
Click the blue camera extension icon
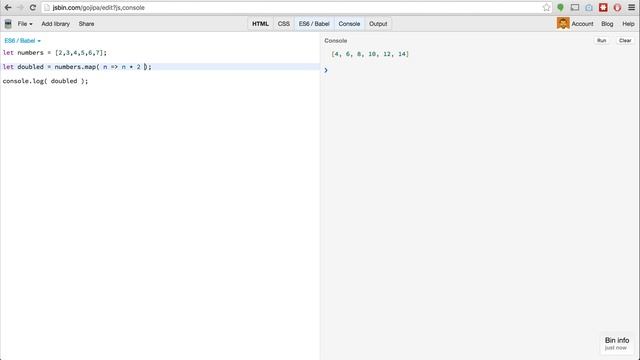pos(589,7)
